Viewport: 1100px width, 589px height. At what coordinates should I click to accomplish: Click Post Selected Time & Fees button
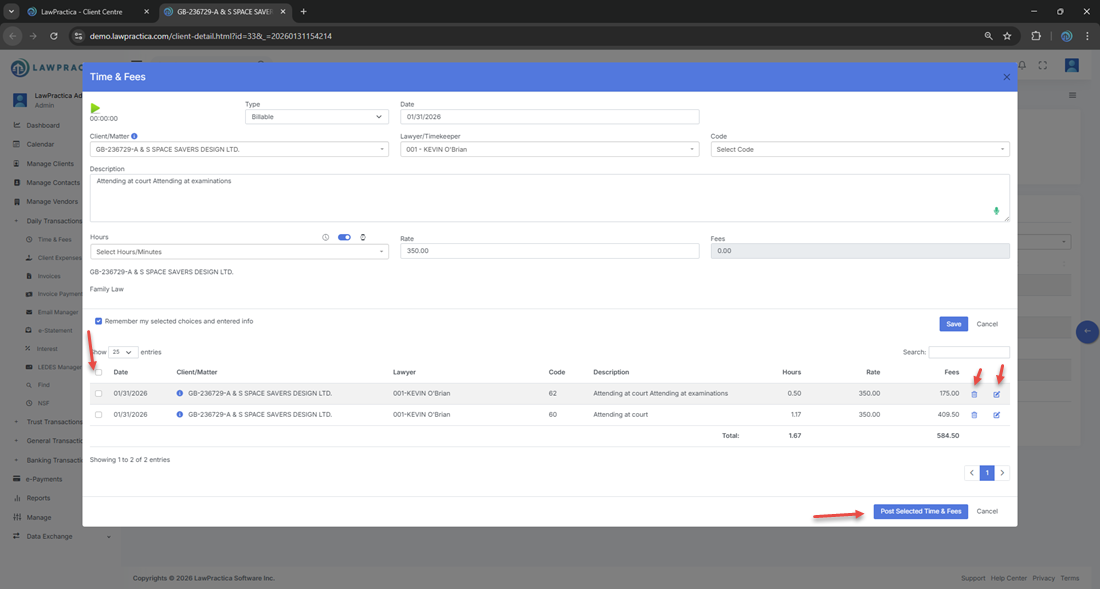920,511
